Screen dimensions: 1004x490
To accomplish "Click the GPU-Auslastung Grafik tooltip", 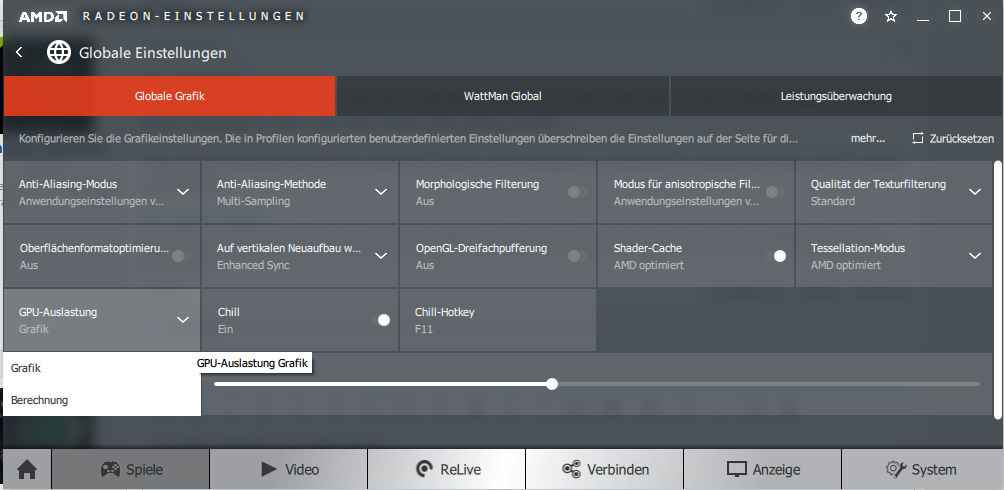I will (x=254, y=363).
